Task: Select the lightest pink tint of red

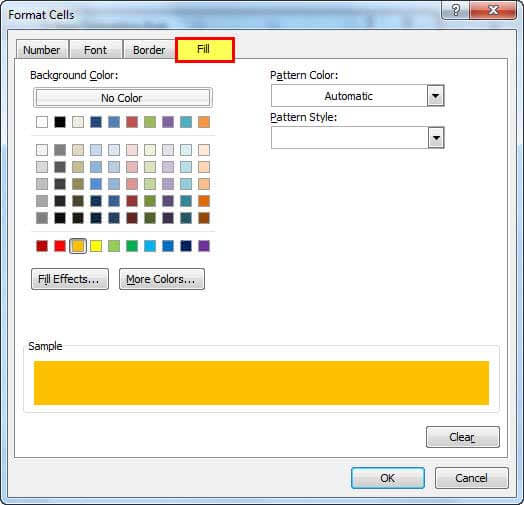Action: point(132,150)
